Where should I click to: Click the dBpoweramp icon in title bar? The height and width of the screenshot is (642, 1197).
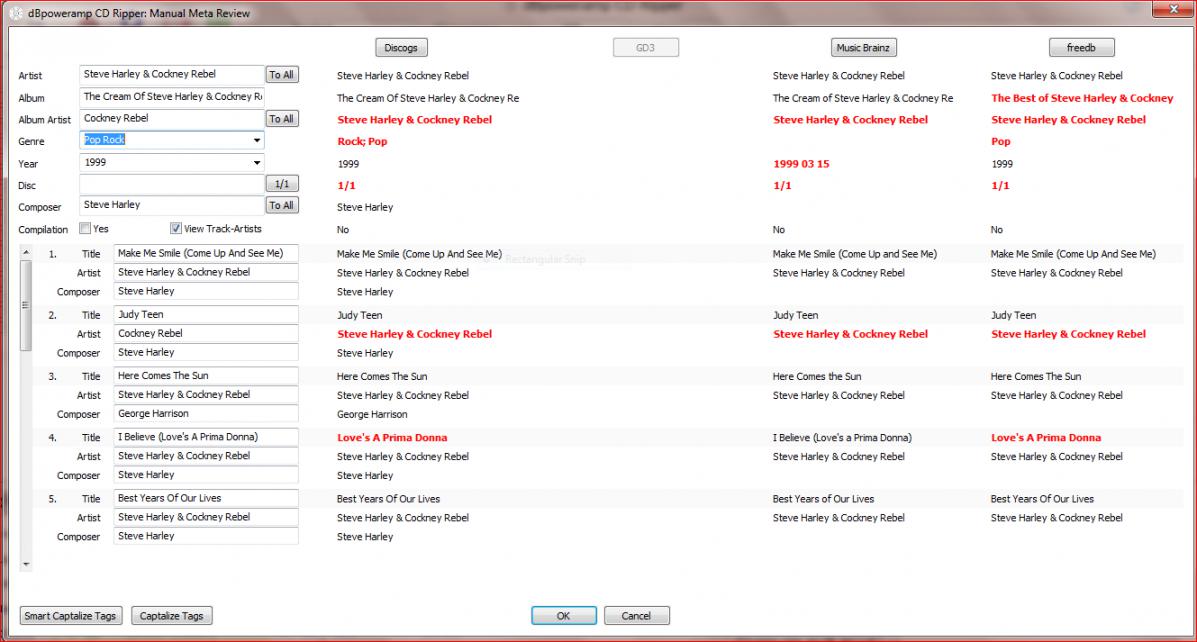[x=14, y=13]
